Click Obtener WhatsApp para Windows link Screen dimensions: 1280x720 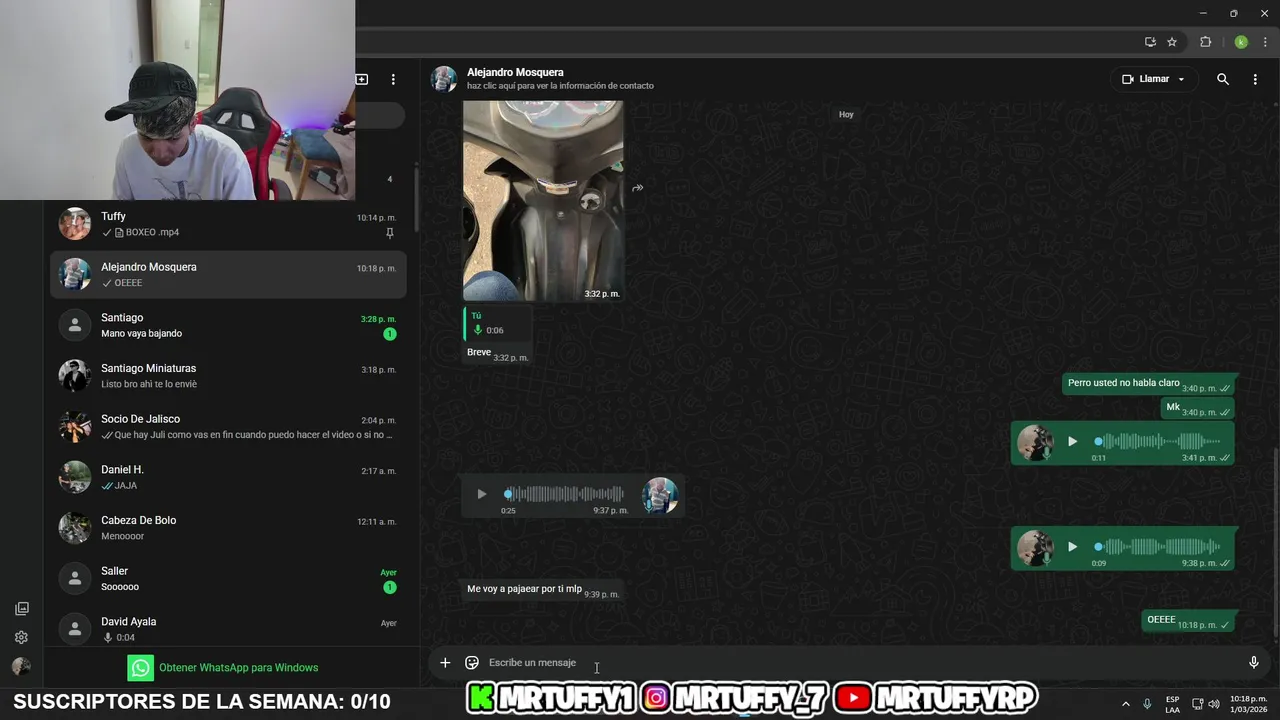point(223,667)
